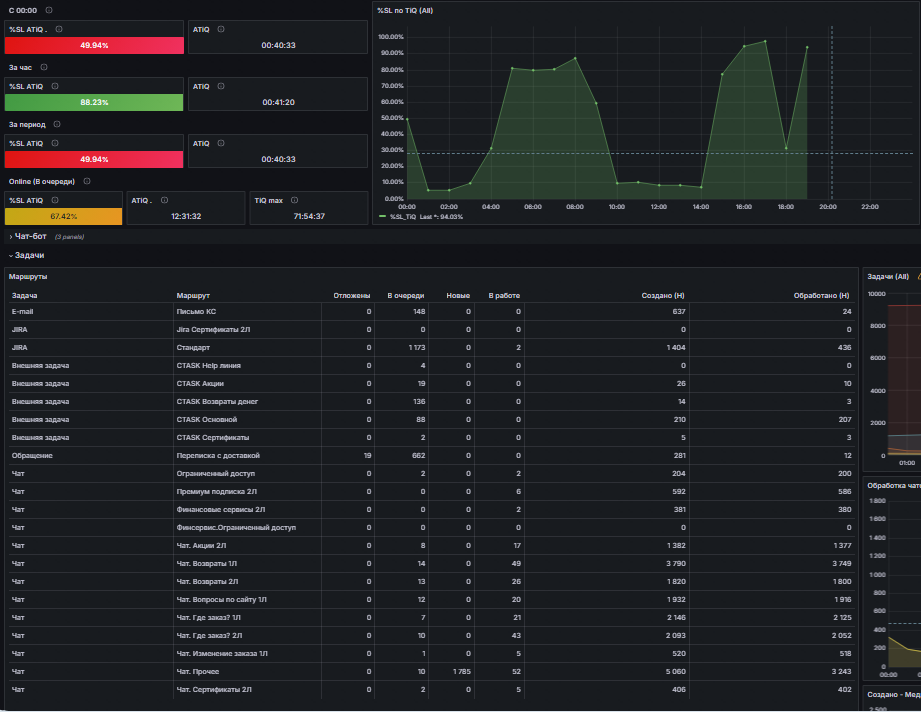The width and height of the screenshot is (921, 712).
Task: Open the "%SL по TIQ (All)" panel title menu
Action: point(405,11)
